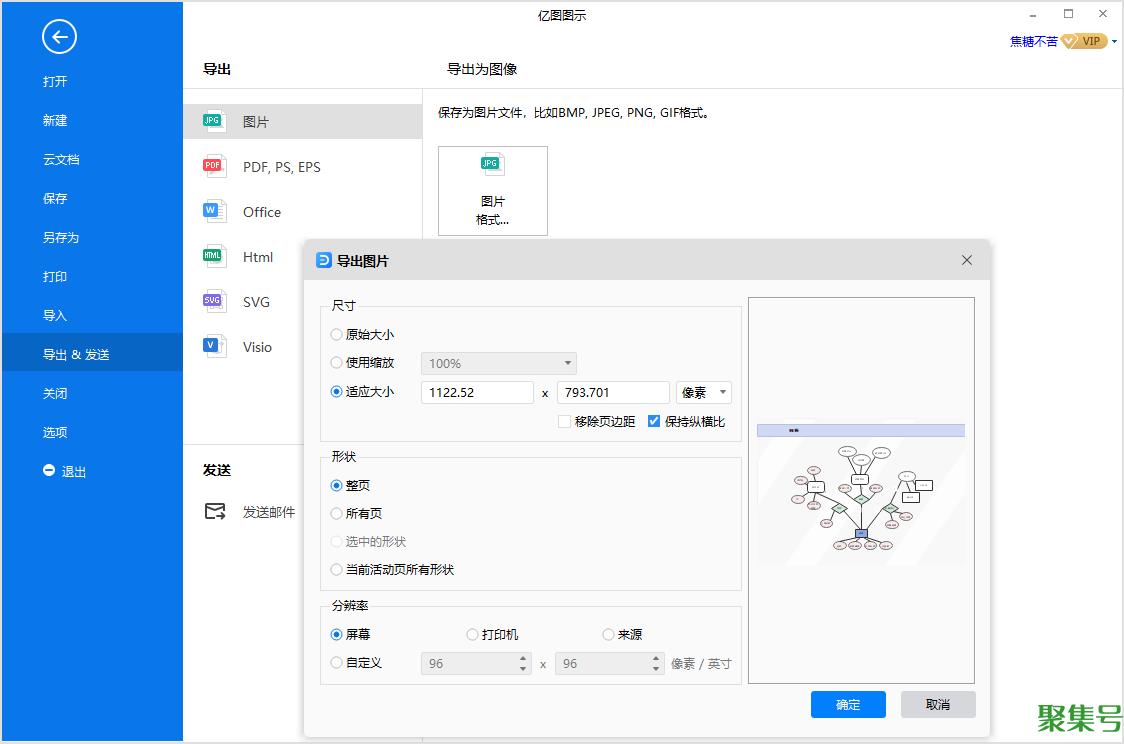The image size is (1124, 744).
Task: Open the 另存为 menu item
Action: (61, 238)
